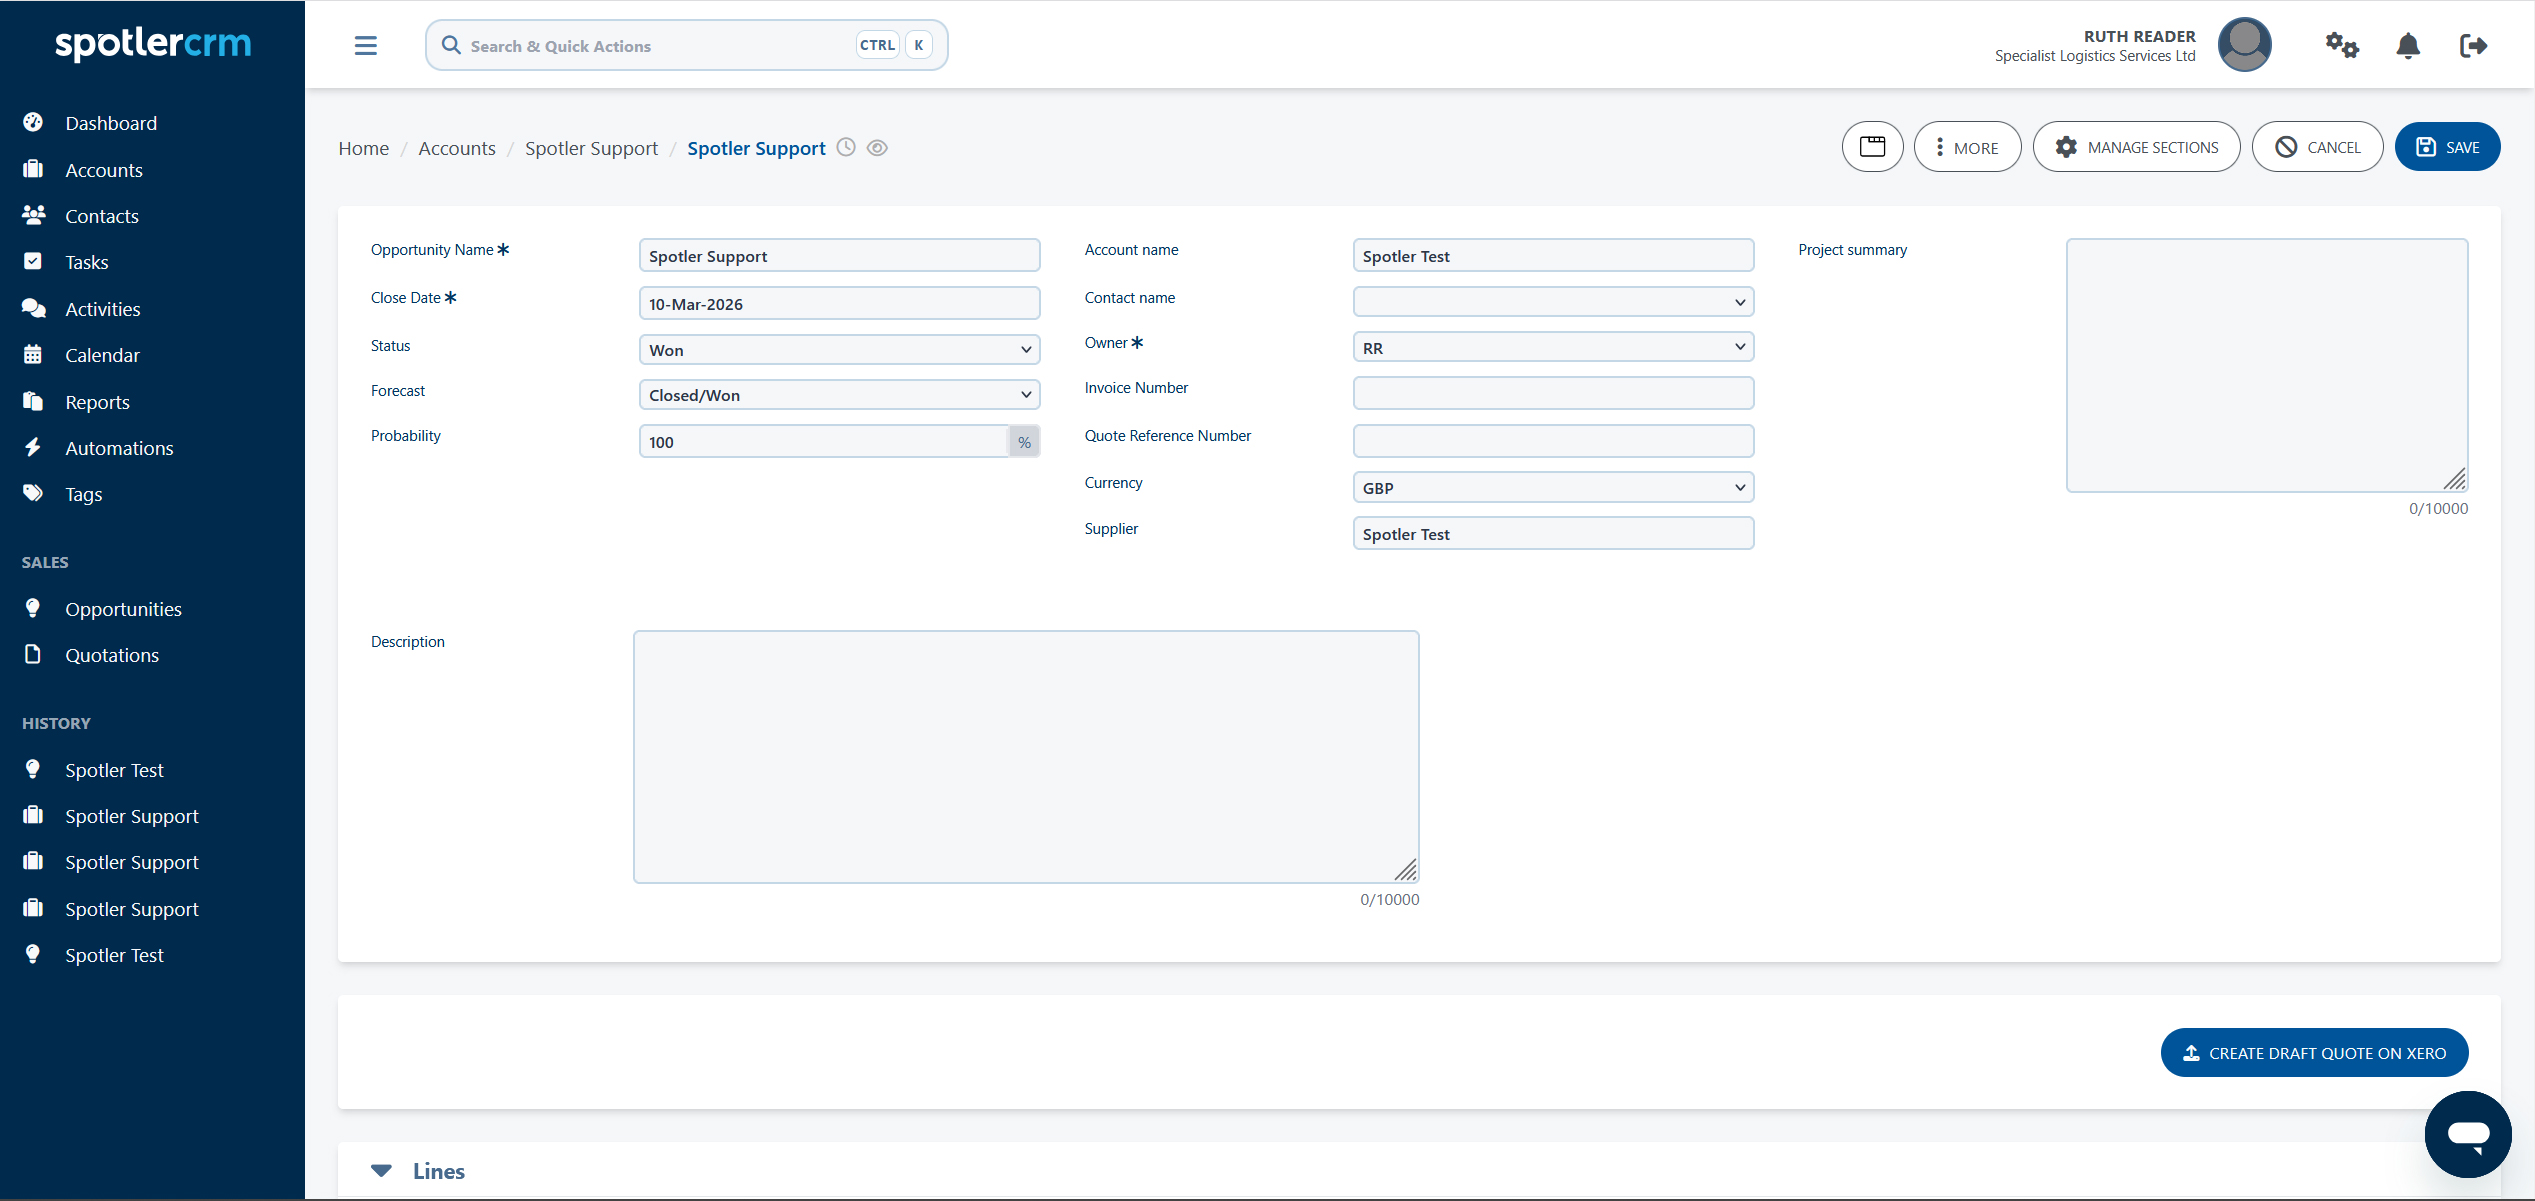
Task: Open Contacts in the sidebar
Action: pos(102,216)
